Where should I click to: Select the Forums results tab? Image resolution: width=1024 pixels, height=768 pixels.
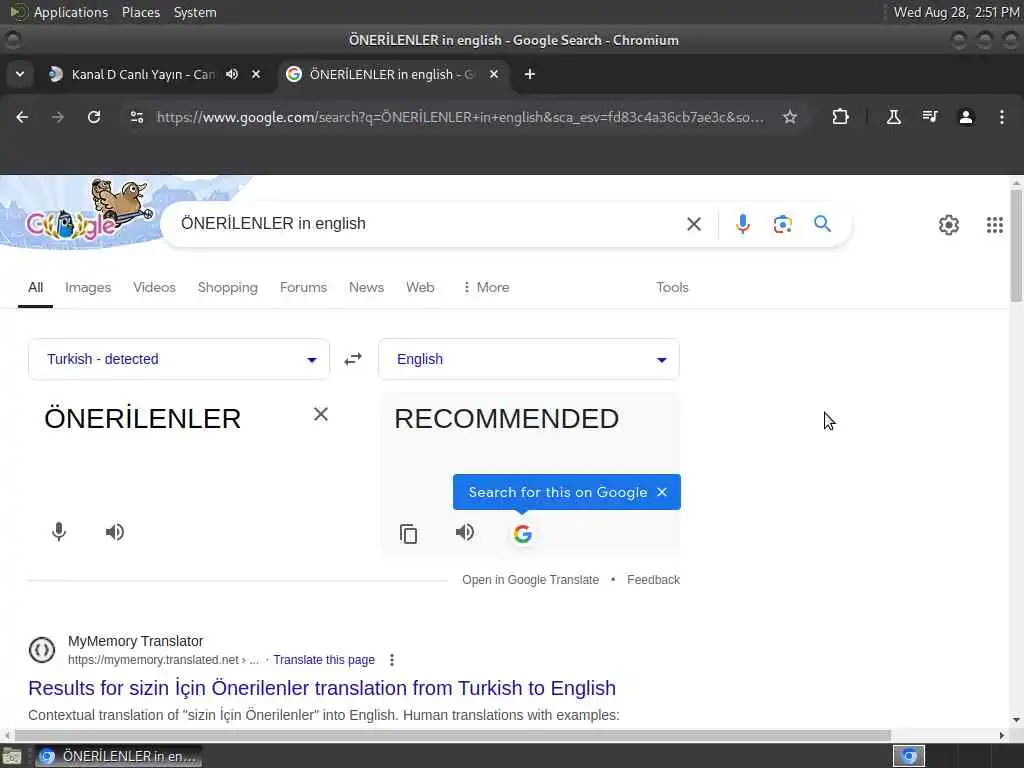[303, 287]
